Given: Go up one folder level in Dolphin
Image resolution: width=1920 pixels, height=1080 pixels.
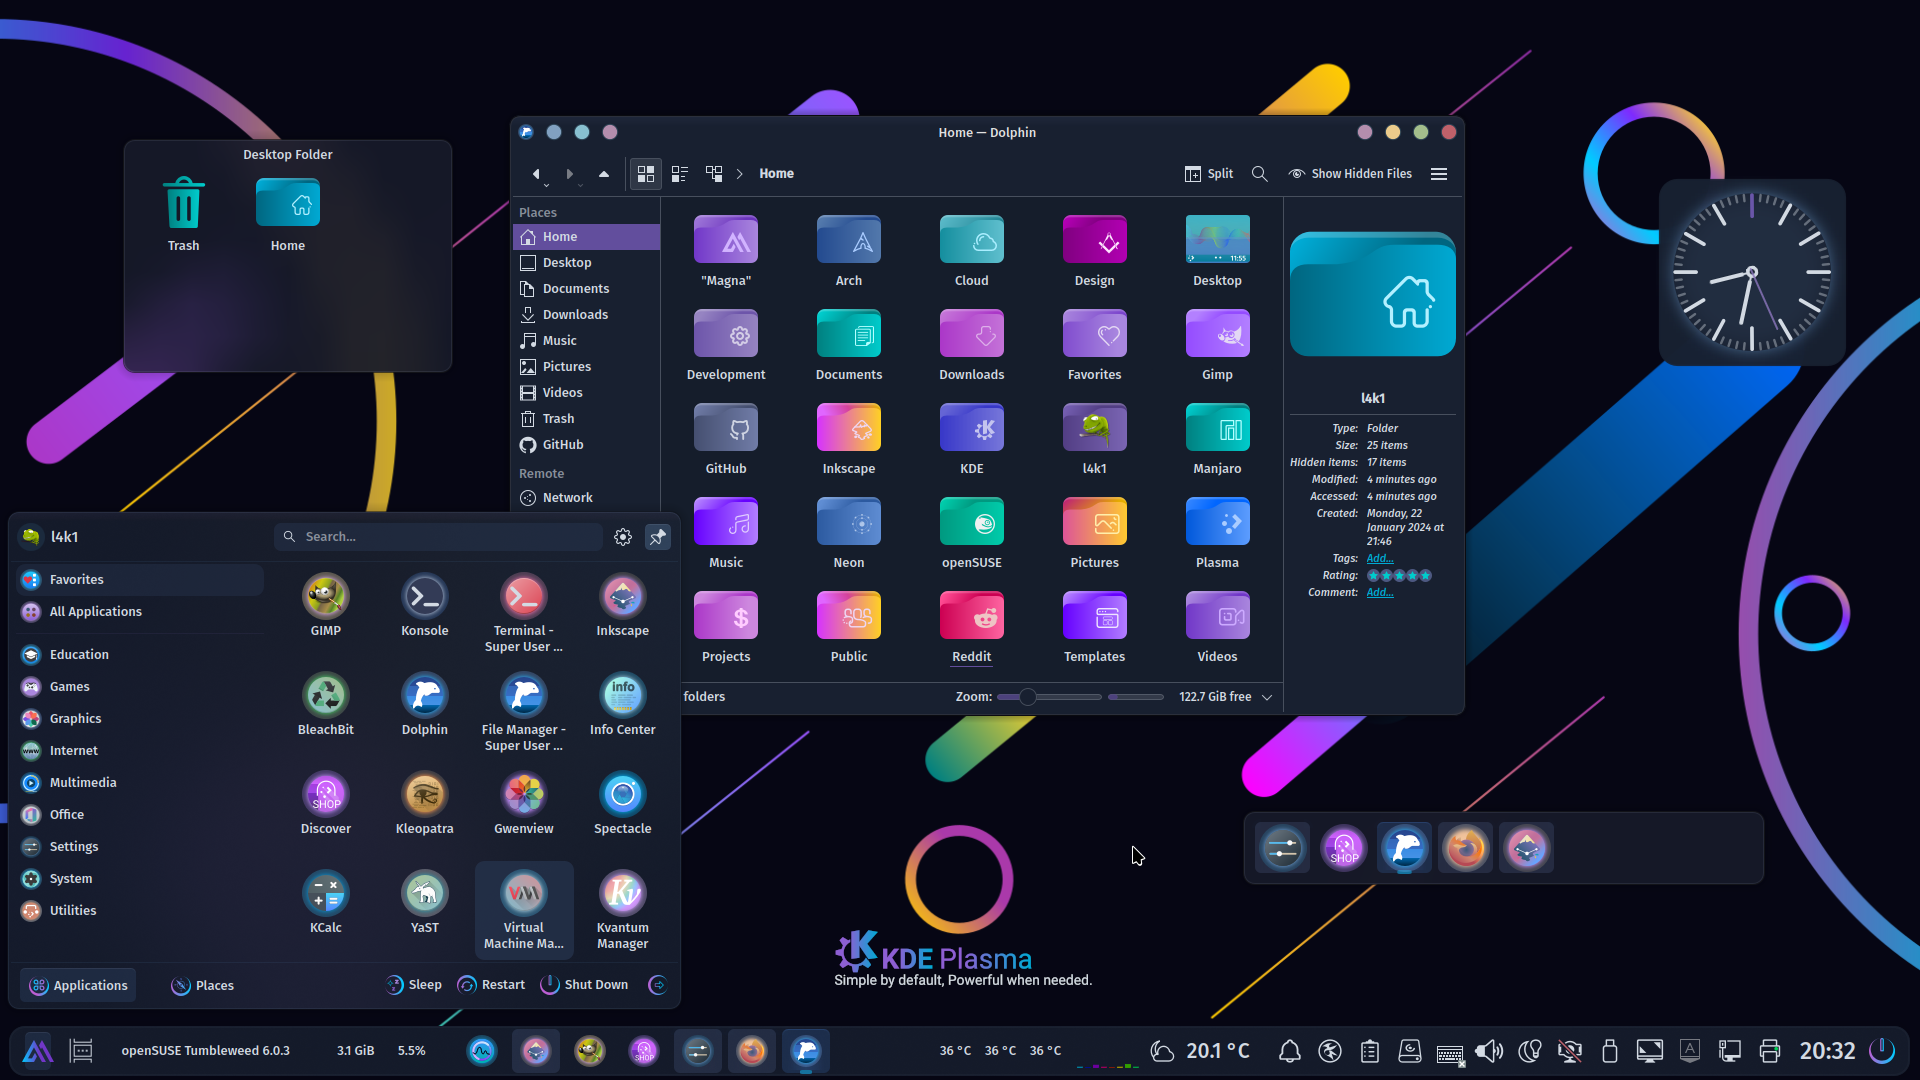Looking at the screenshot, I should click(x=604, y=173).
